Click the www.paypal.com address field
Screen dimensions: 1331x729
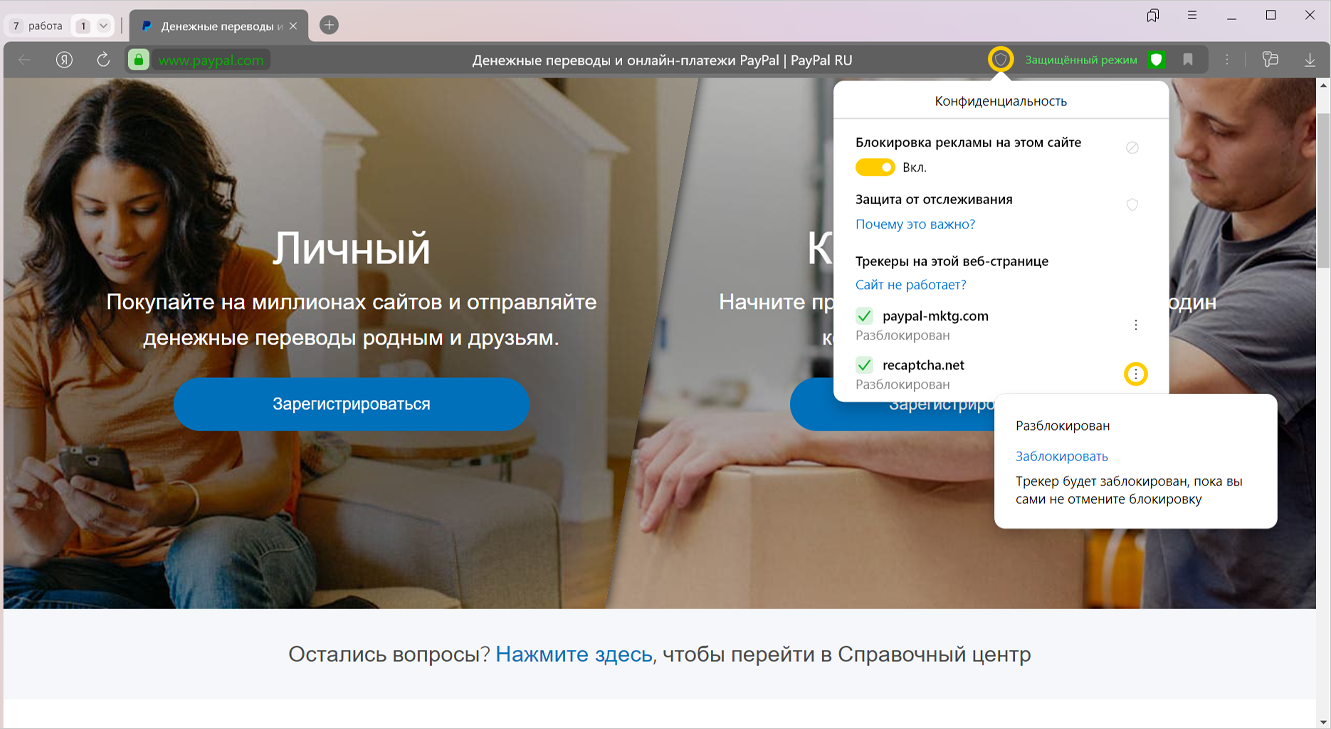point(211,60)
